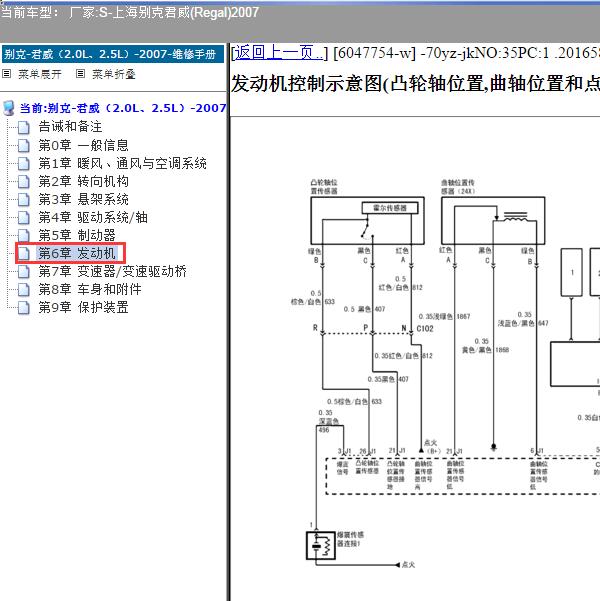Click the document icon next to 第2章

[23, 182]
